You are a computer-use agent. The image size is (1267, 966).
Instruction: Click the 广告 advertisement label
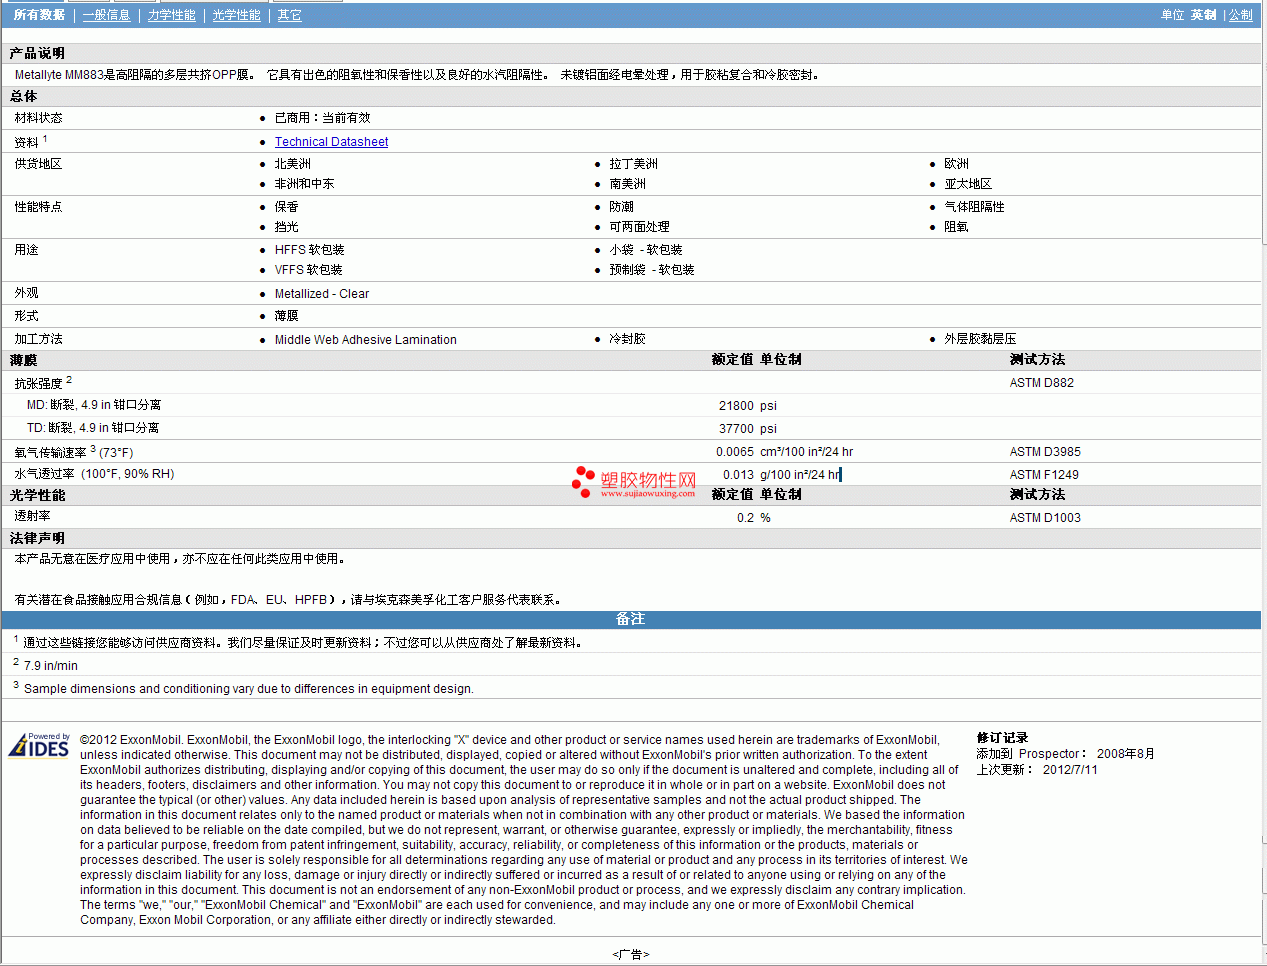(x=631, y=955)
